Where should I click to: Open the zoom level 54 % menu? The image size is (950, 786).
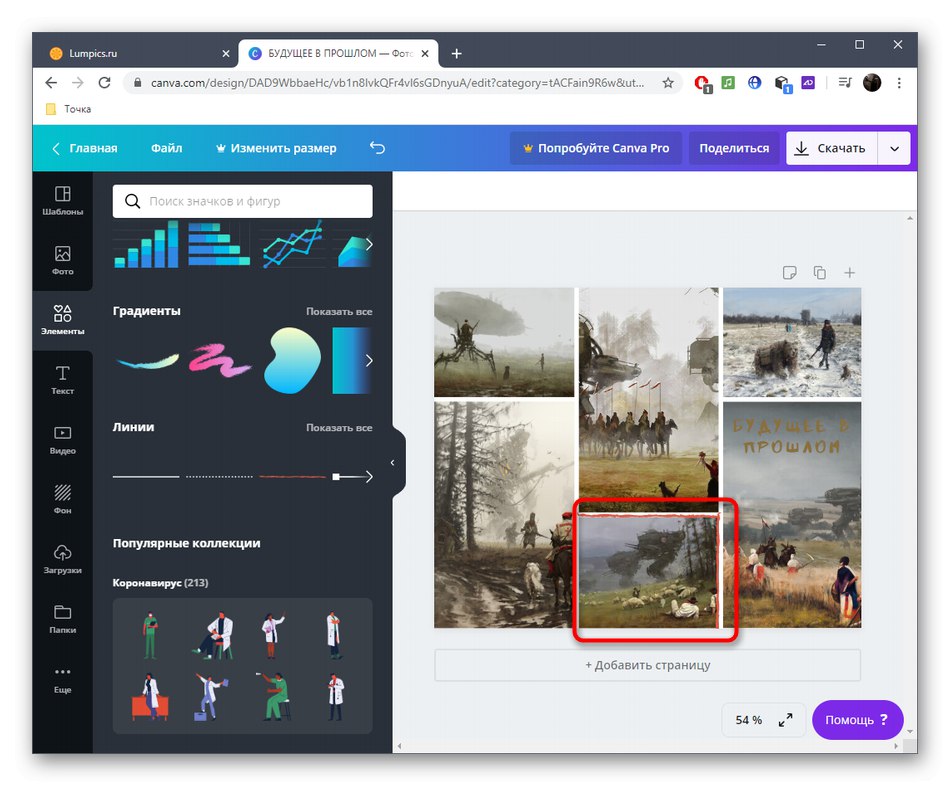(x=748, y=720)
